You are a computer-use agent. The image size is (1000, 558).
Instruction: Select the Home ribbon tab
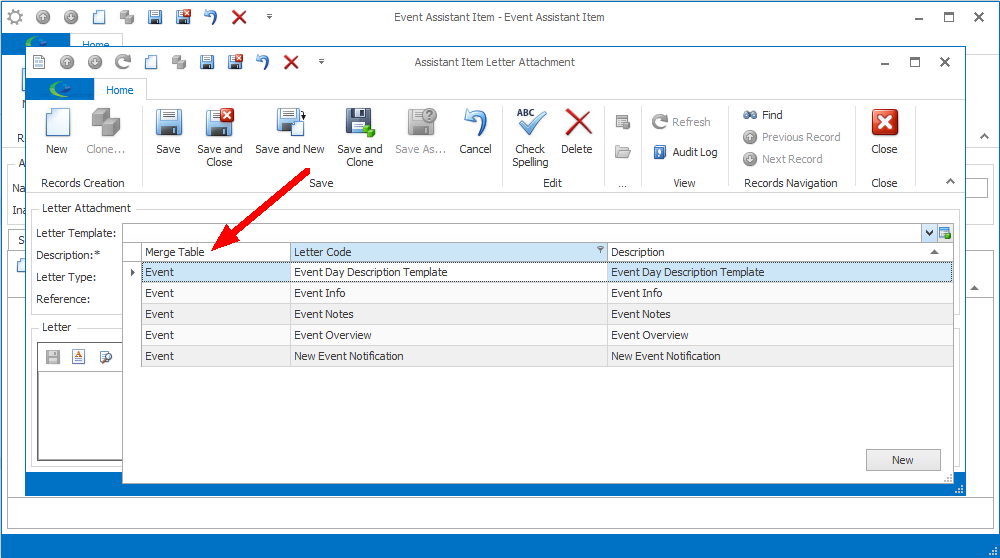click(x=120, y=90)
